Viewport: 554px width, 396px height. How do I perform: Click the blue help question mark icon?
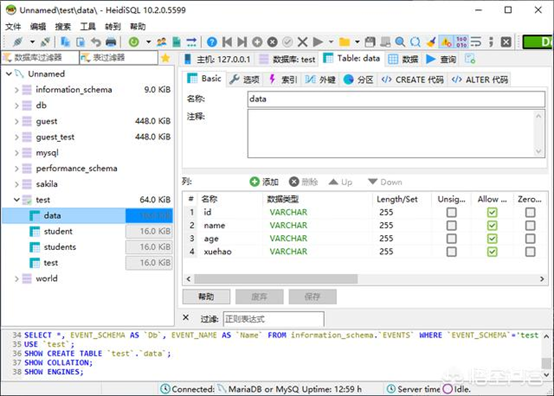(x=212, y=42)
